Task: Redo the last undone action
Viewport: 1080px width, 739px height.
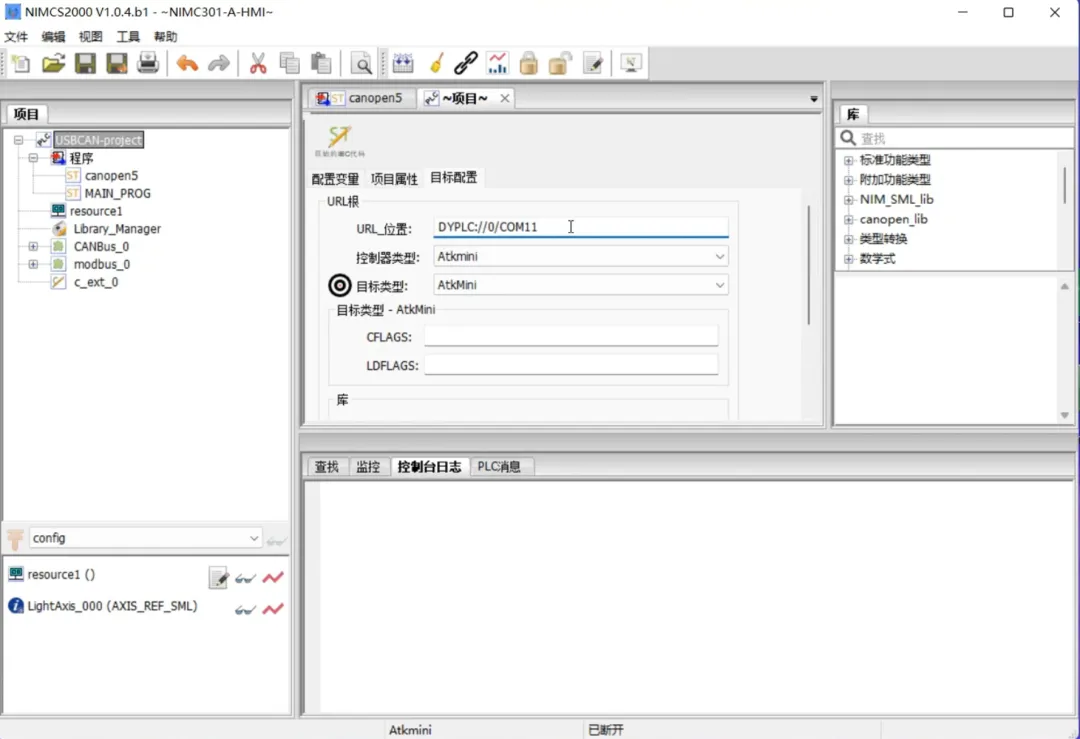Action: point(218,63)
